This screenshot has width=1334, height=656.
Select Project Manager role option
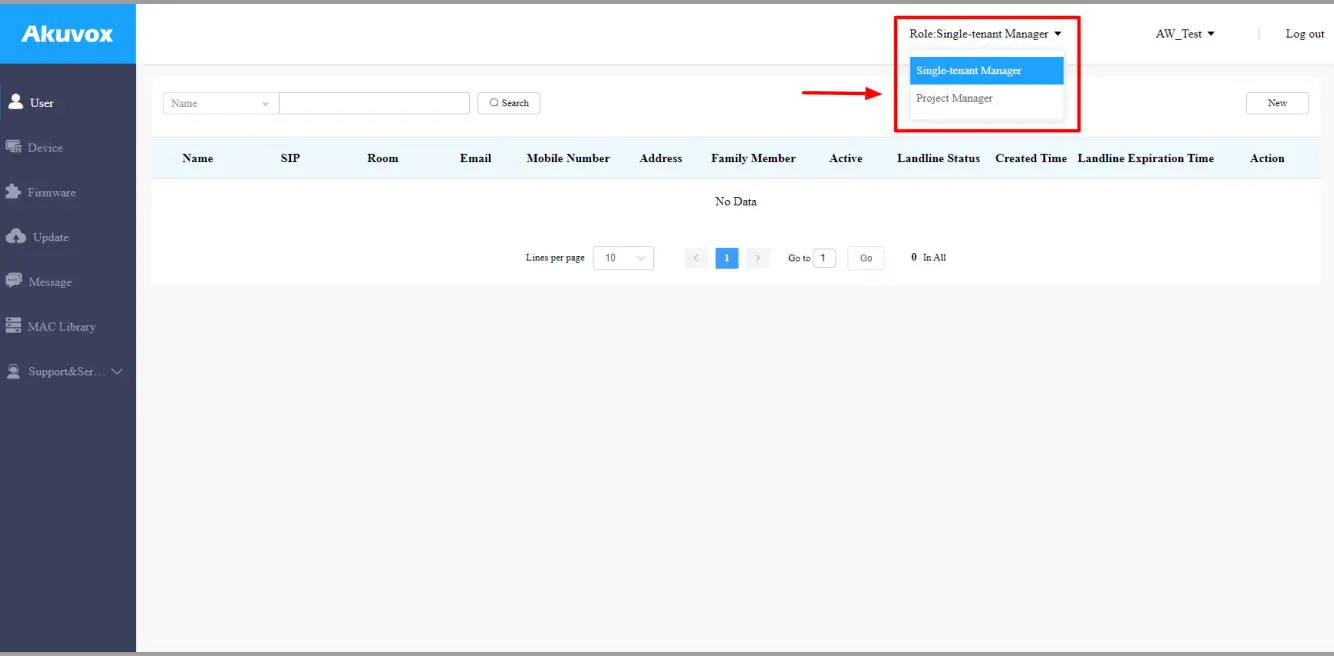(953, 98)
